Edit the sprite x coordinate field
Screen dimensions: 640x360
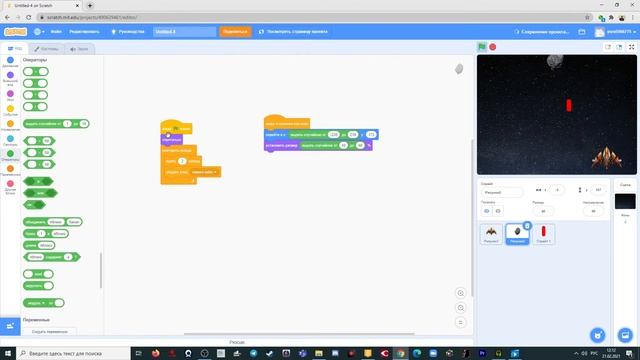pos(557,190)
